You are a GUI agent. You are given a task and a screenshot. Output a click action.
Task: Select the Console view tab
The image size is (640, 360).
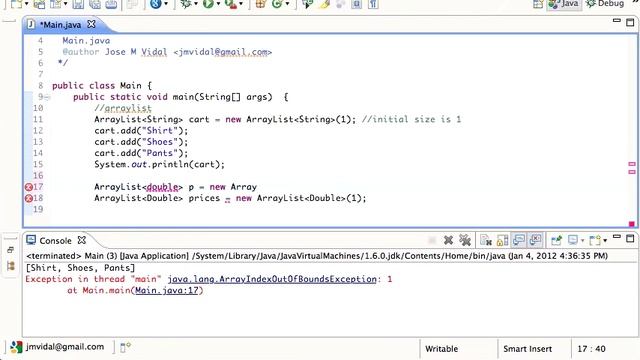coord(55,240)
